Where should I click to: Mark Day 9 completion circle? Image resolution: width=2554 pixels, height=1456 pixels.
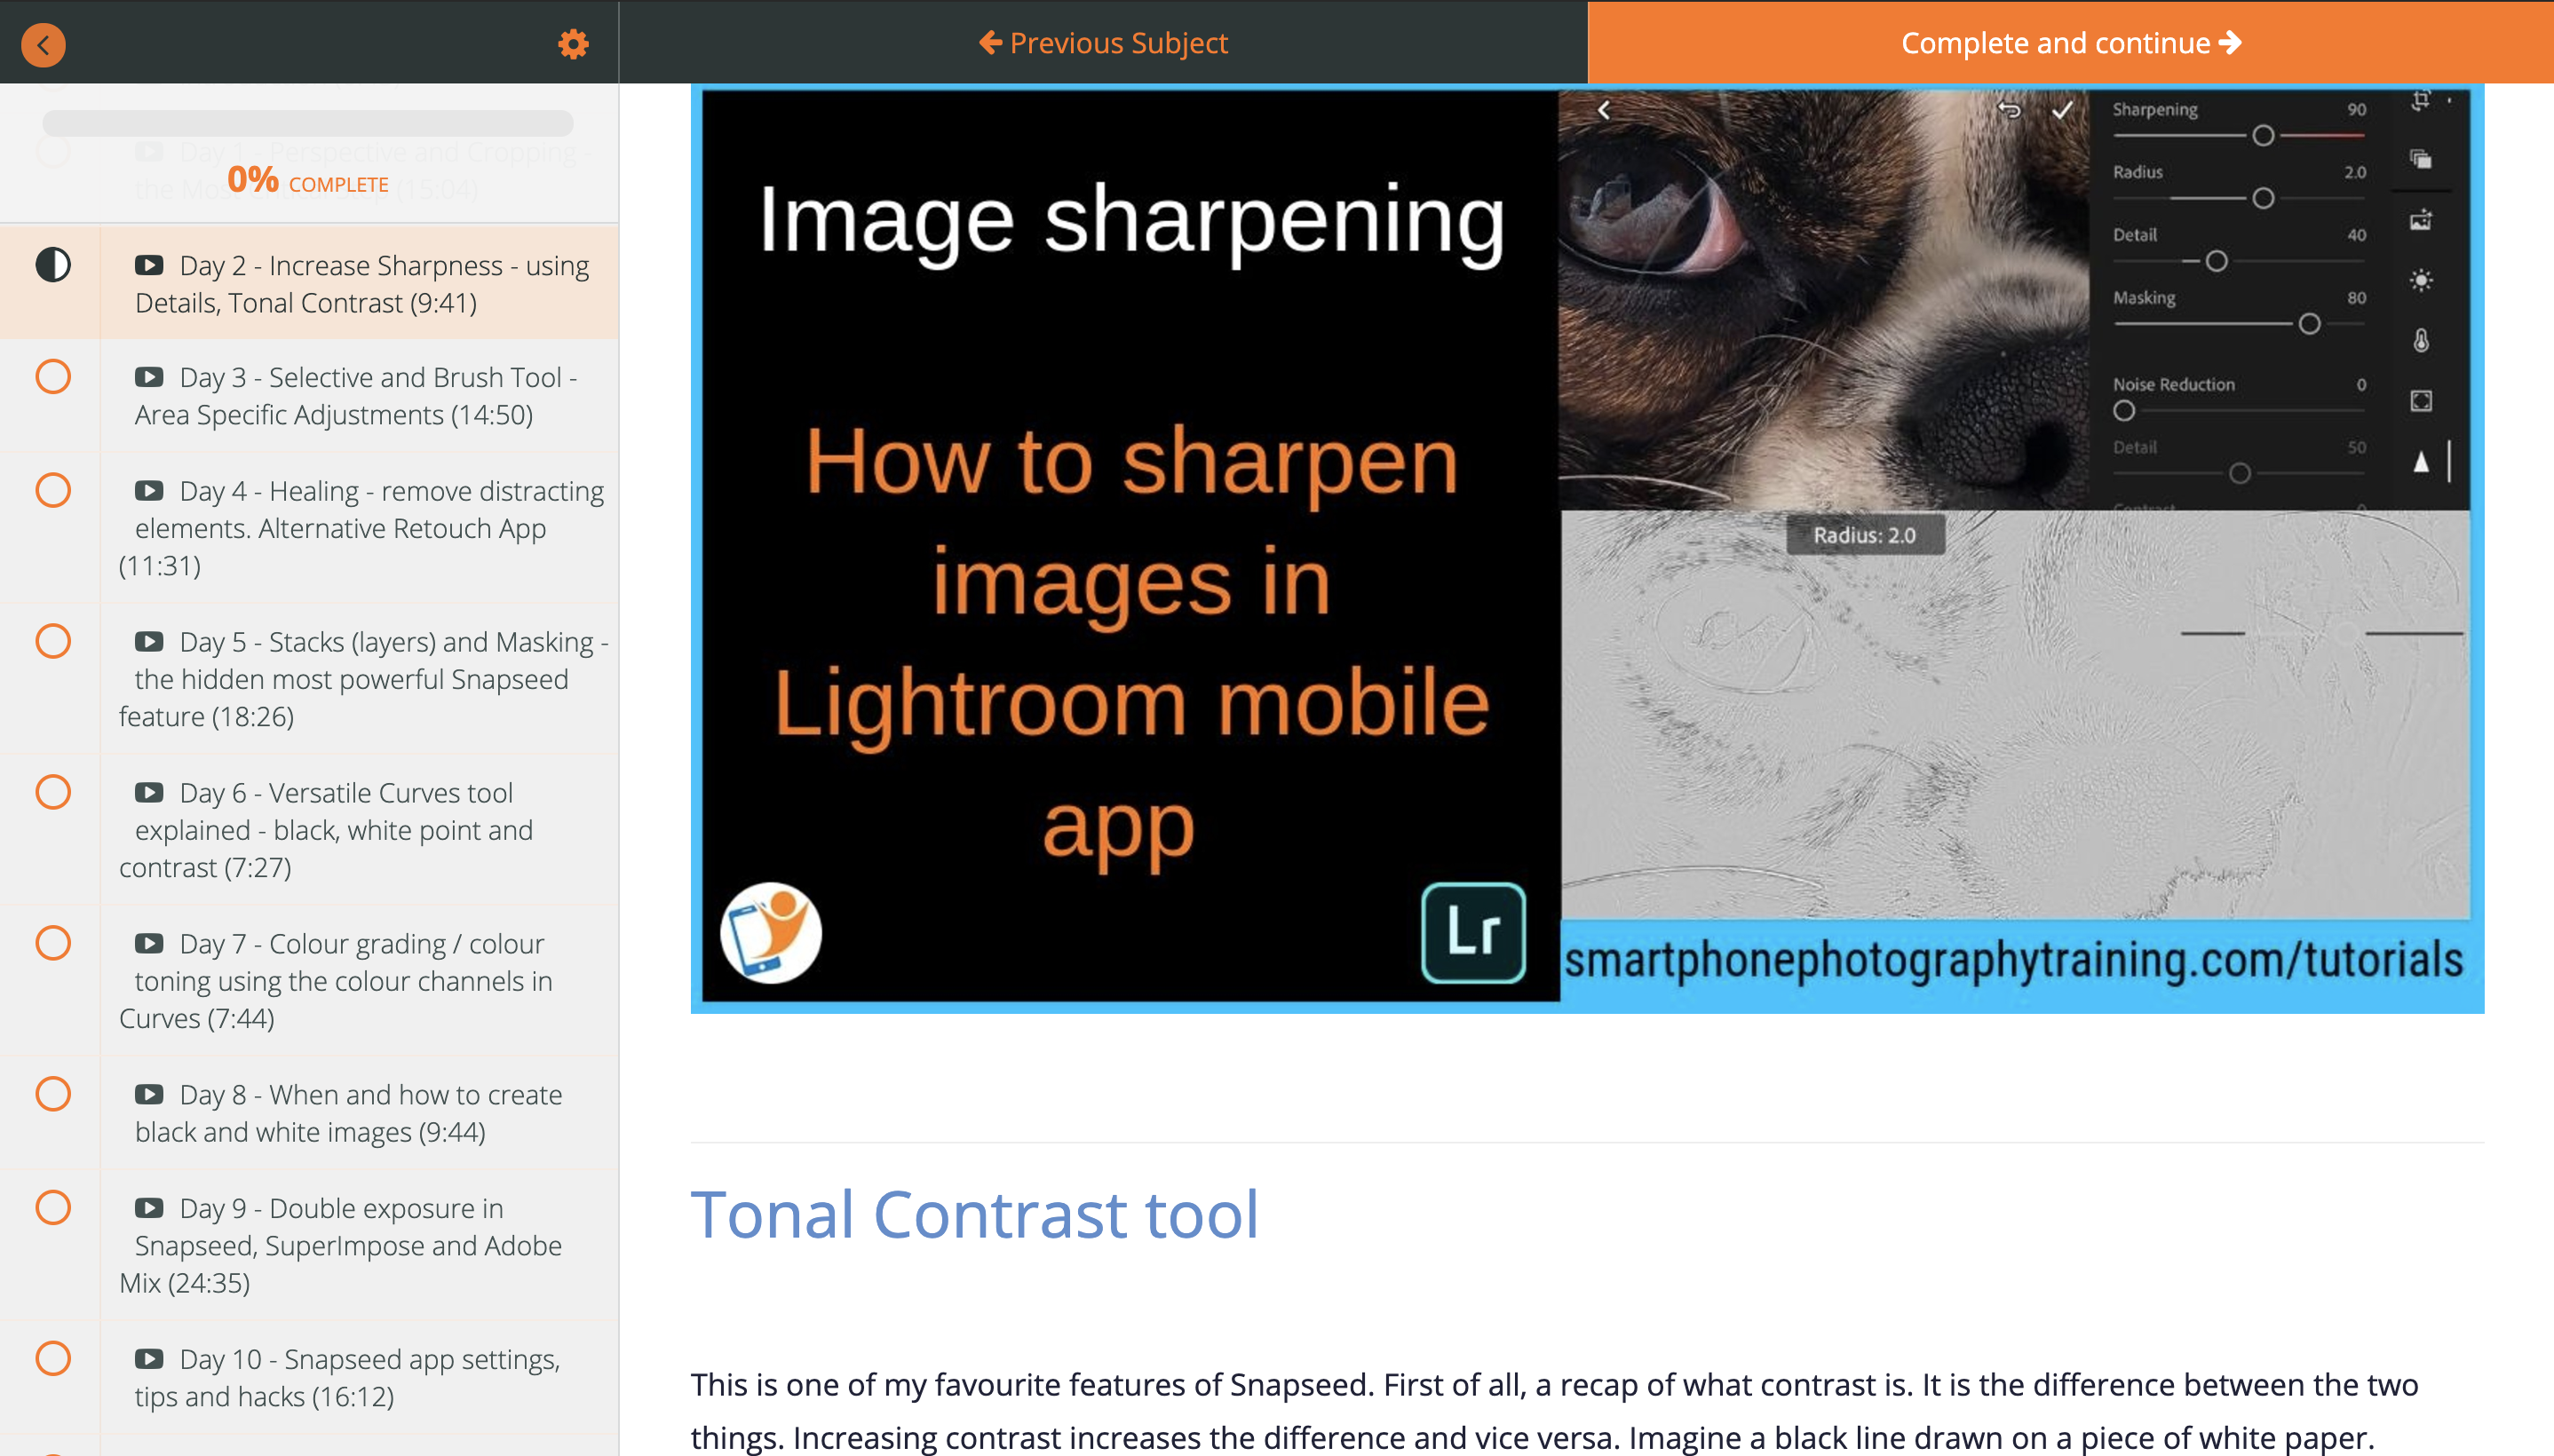click(53, 1207)
